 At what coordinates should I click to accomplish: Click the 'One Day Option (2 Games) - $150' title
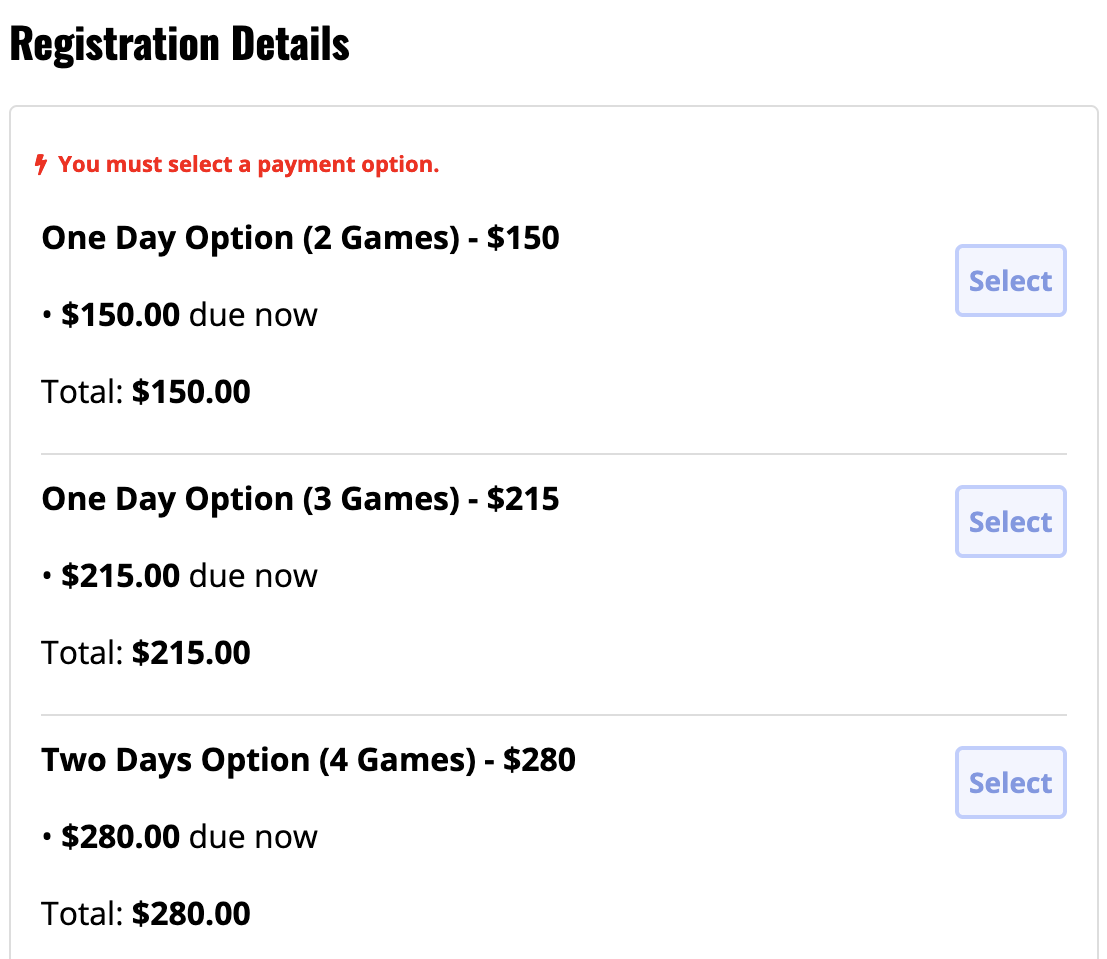coord(300,238)
